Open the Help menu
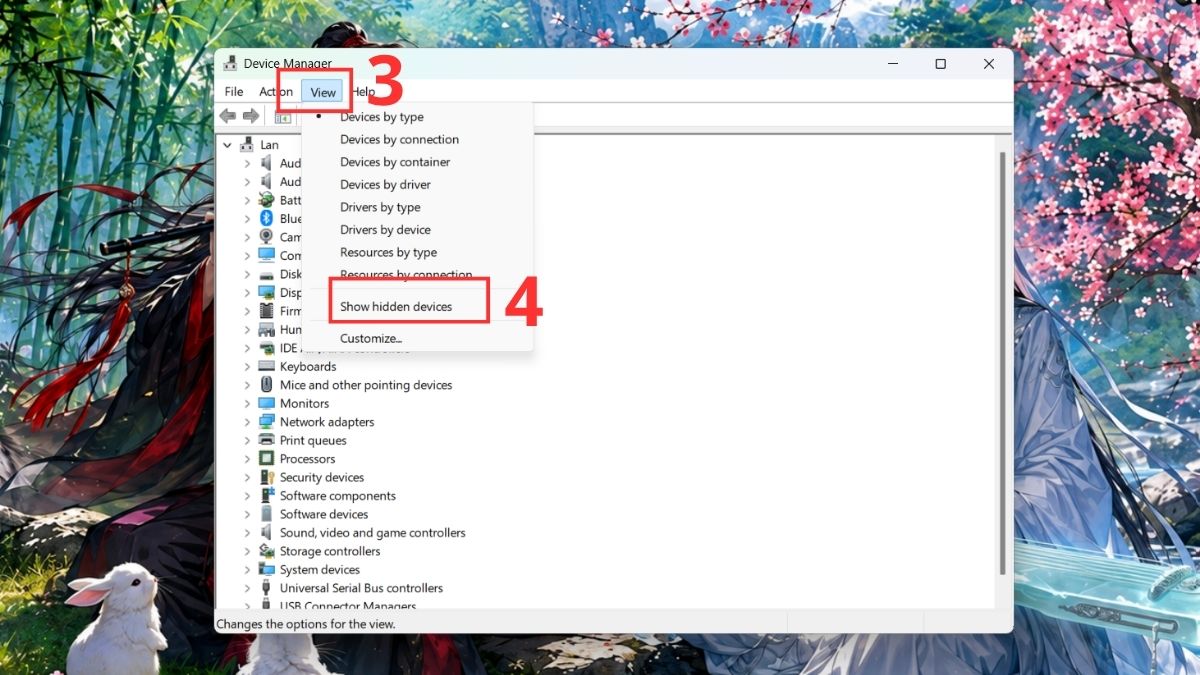Screen dimensions: 1200x675 [364, 92]
